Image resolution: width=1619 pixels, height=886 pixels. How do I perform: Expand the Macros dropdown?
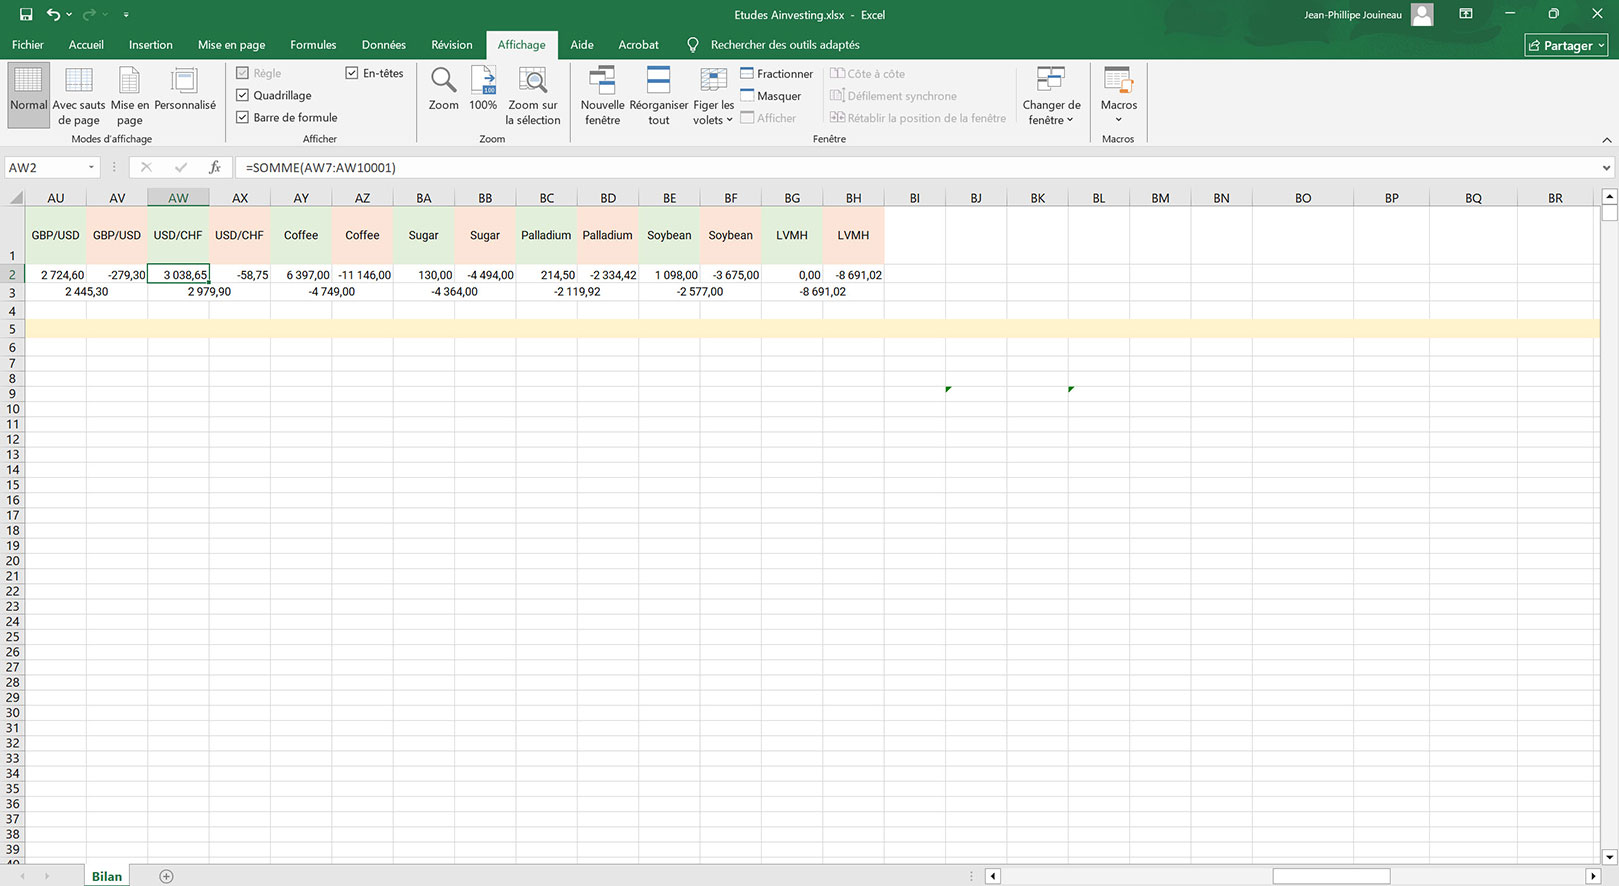pyautogui.click(x=1118, y=96)
